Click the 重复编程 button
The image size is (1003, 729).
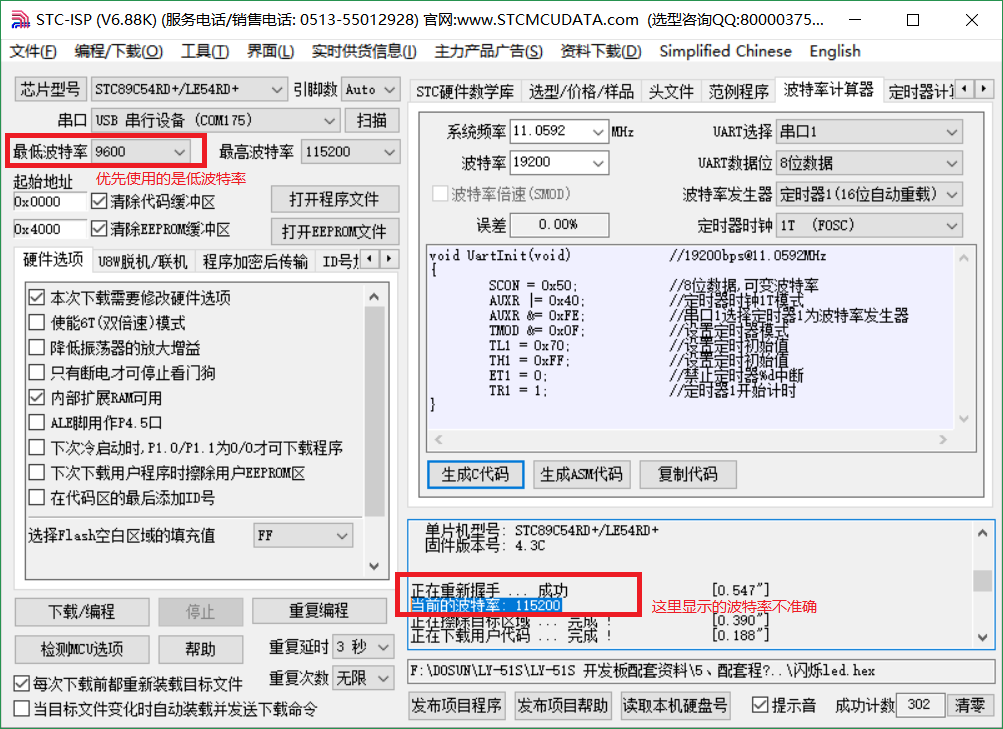pyautogui.click(x=319, y=611)
